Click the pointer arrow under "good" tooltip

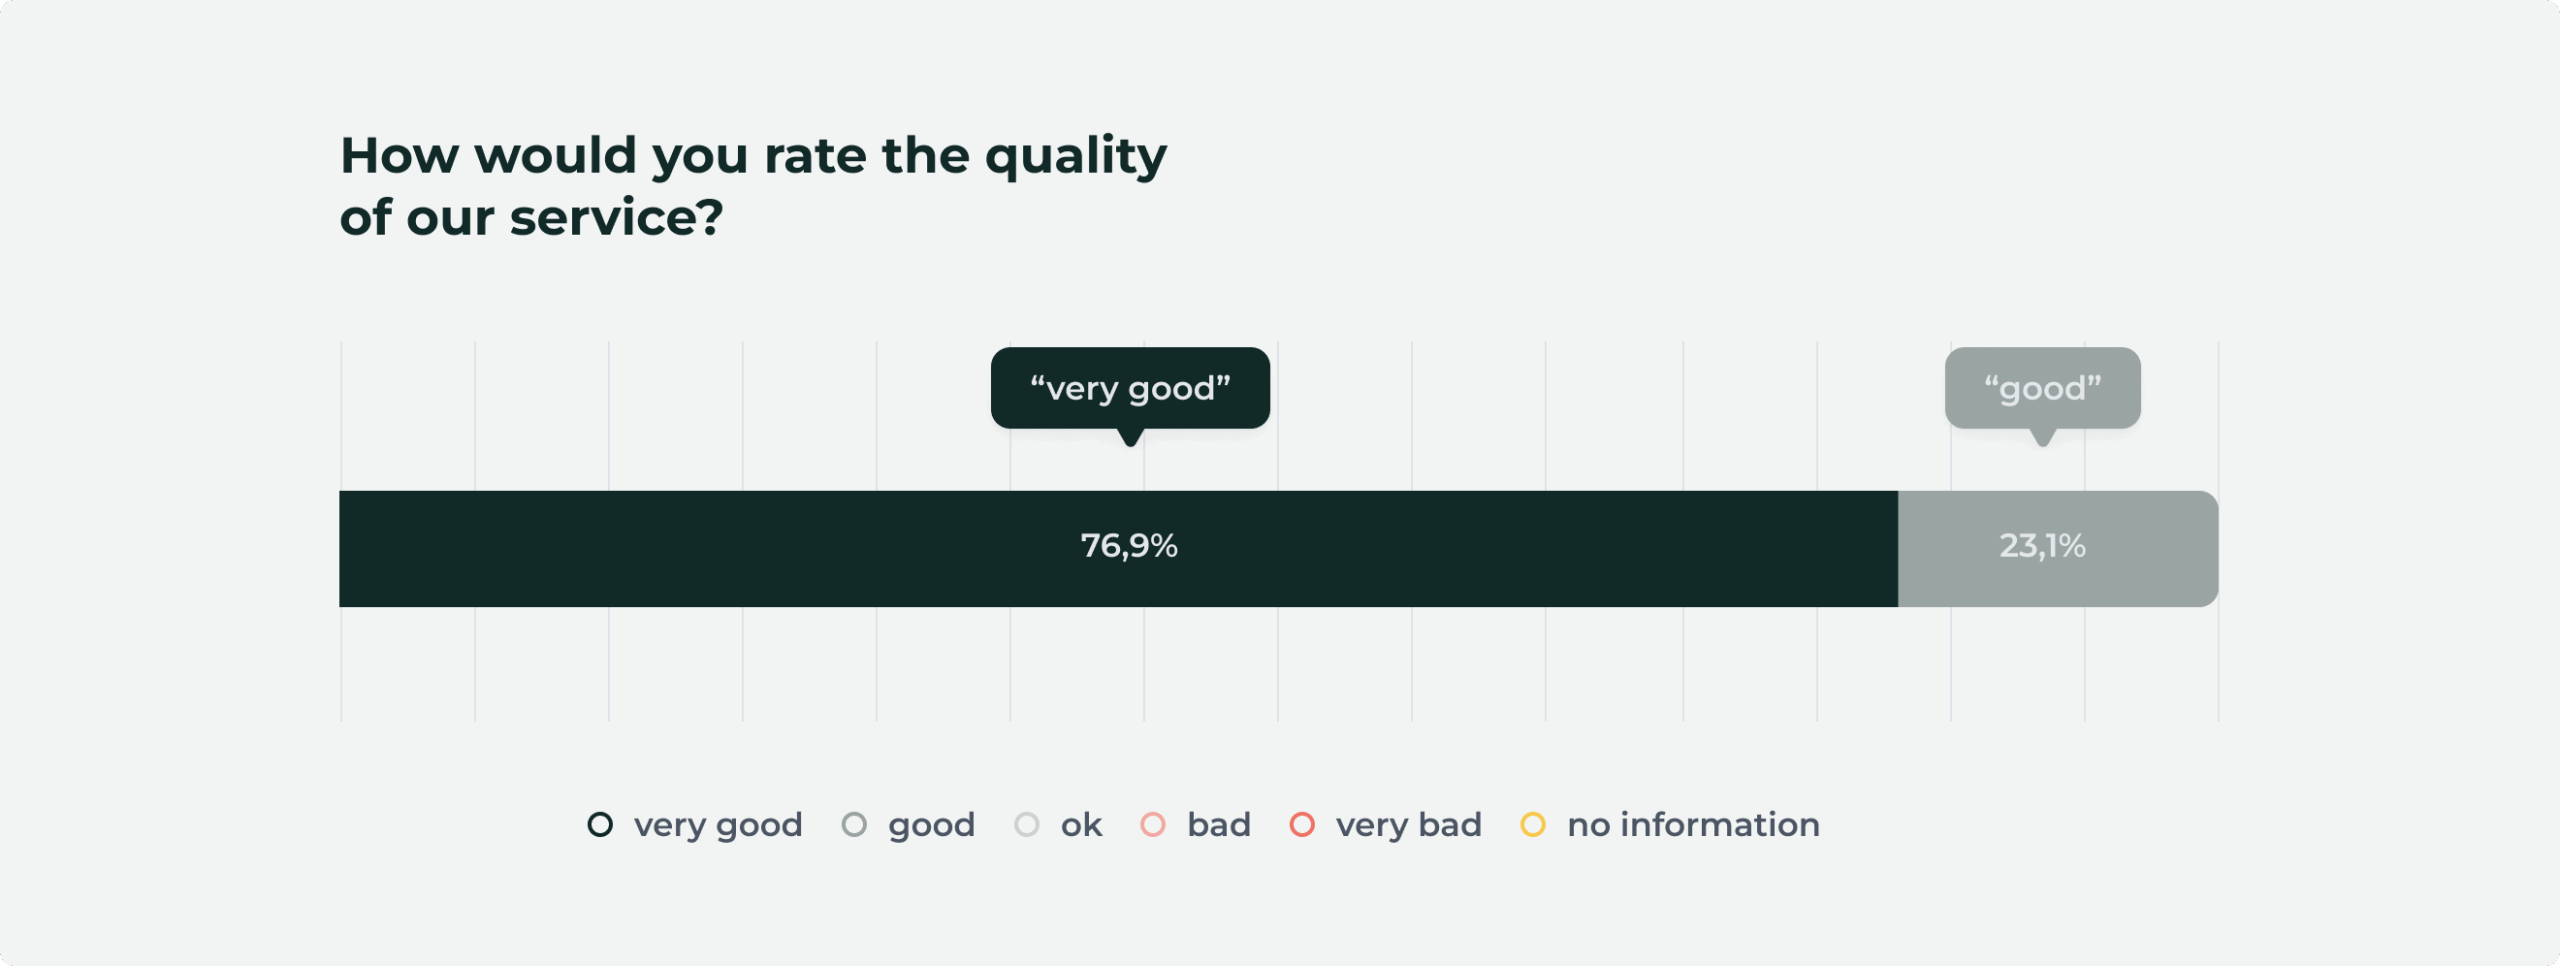pos(2043,438)
